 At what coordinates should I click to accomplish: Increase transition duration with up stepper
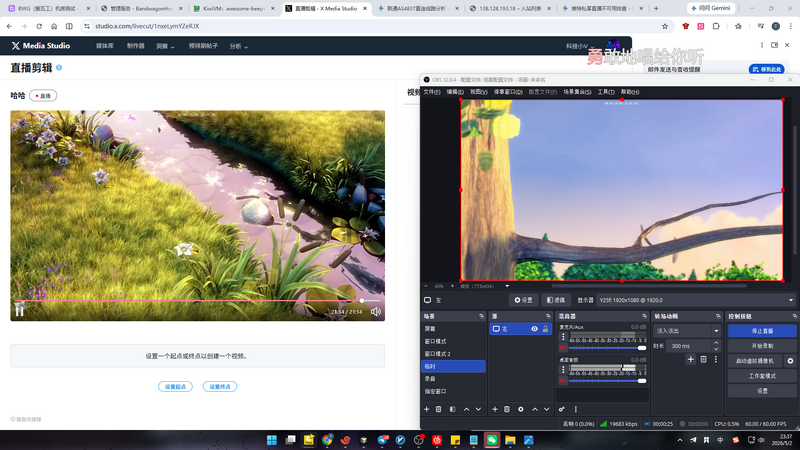tap(716, 343)
